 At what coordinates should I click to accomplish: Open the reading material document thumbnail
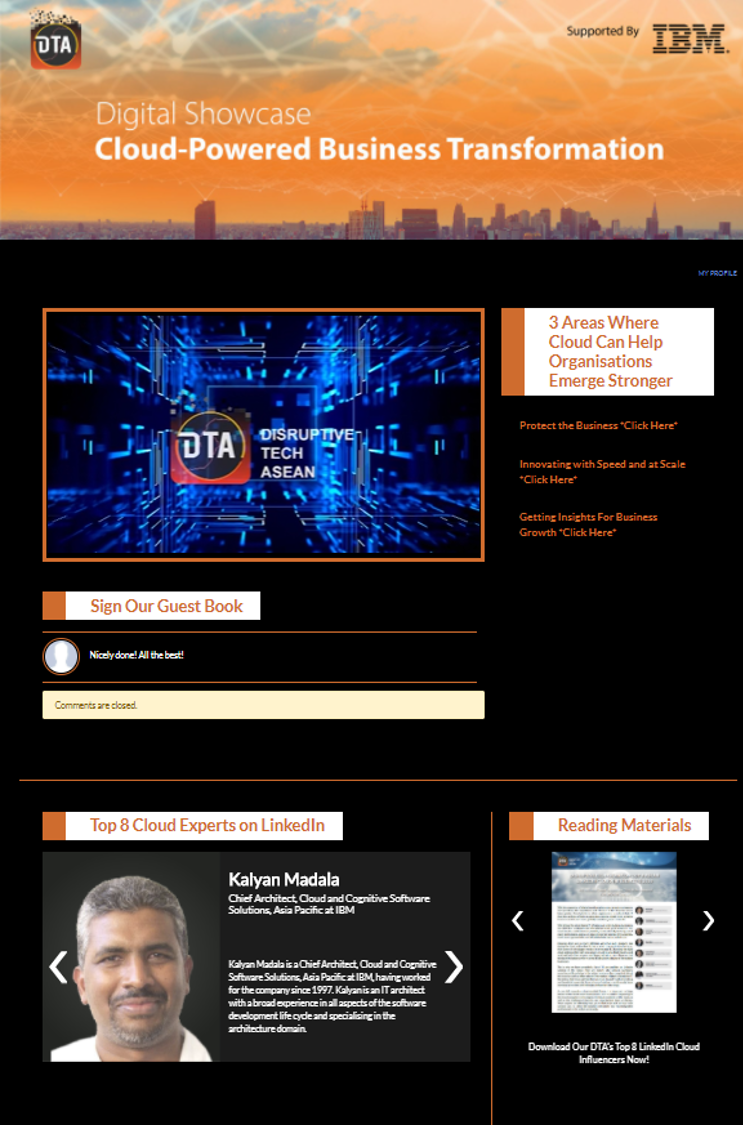click(x=614, y=932)
